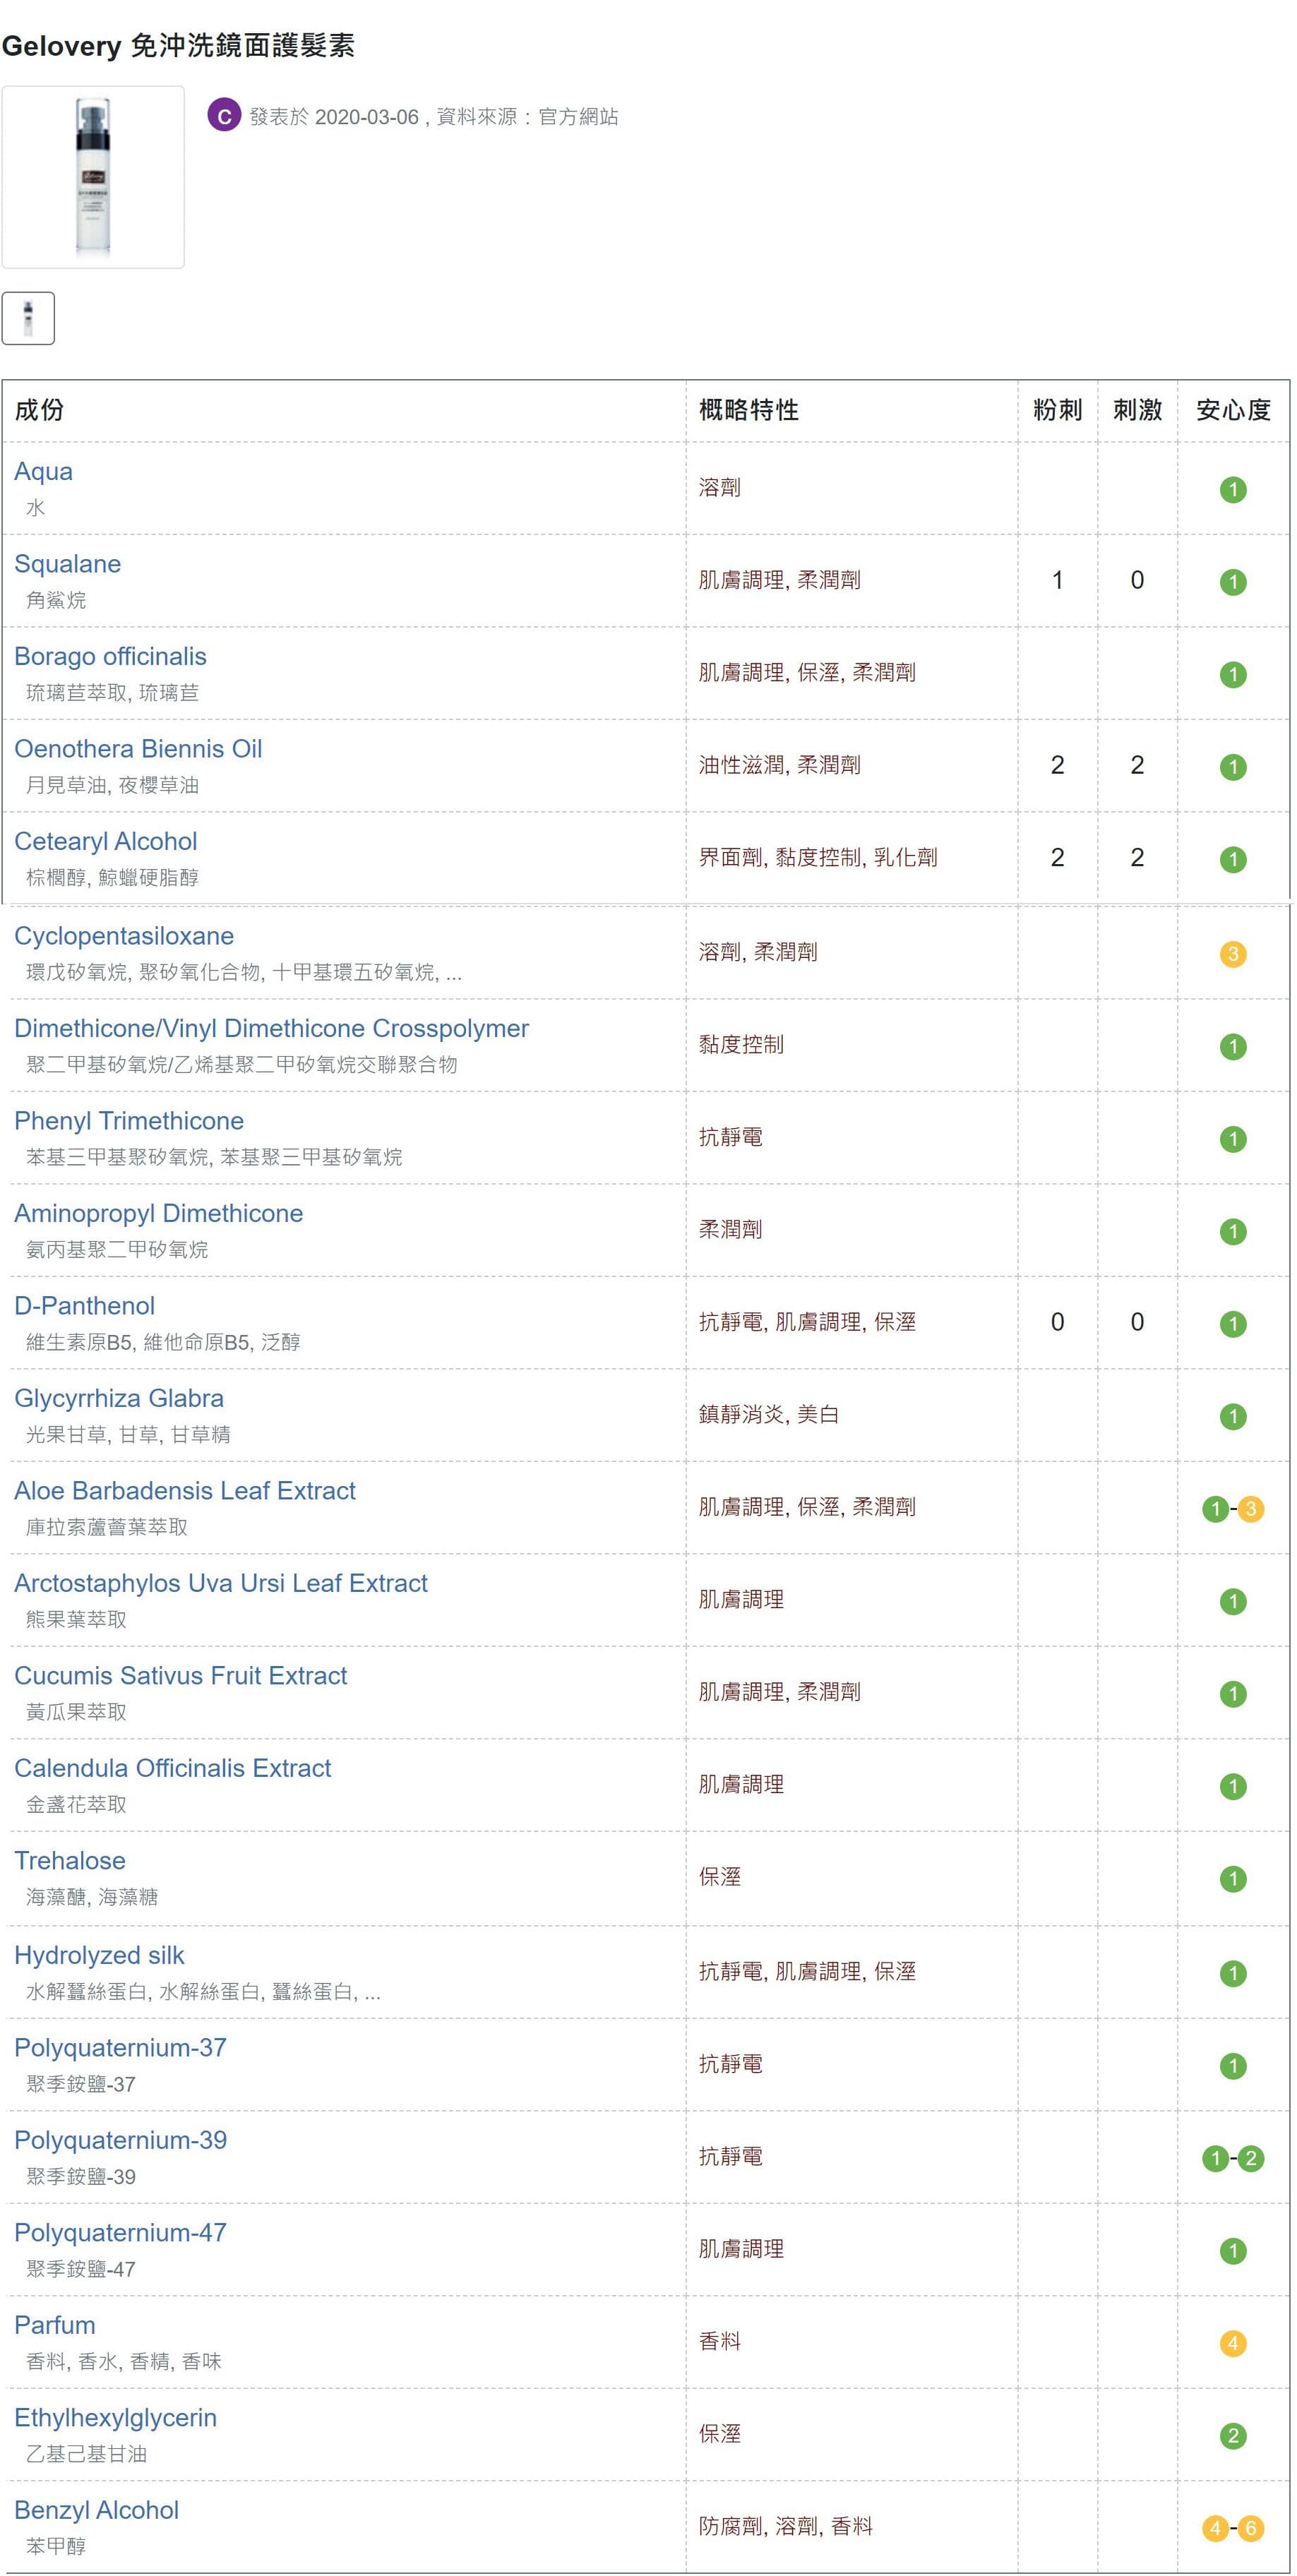
Task: Click the purple author avatar icon
Action: [224, 116]
